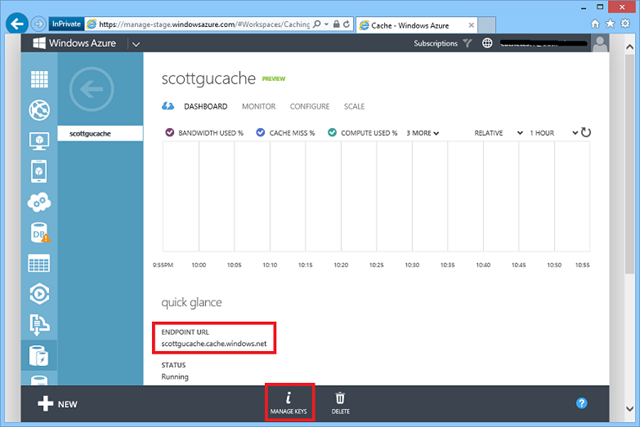
Task: Refresh the metrics chart
Action: [x=586, y=132]
